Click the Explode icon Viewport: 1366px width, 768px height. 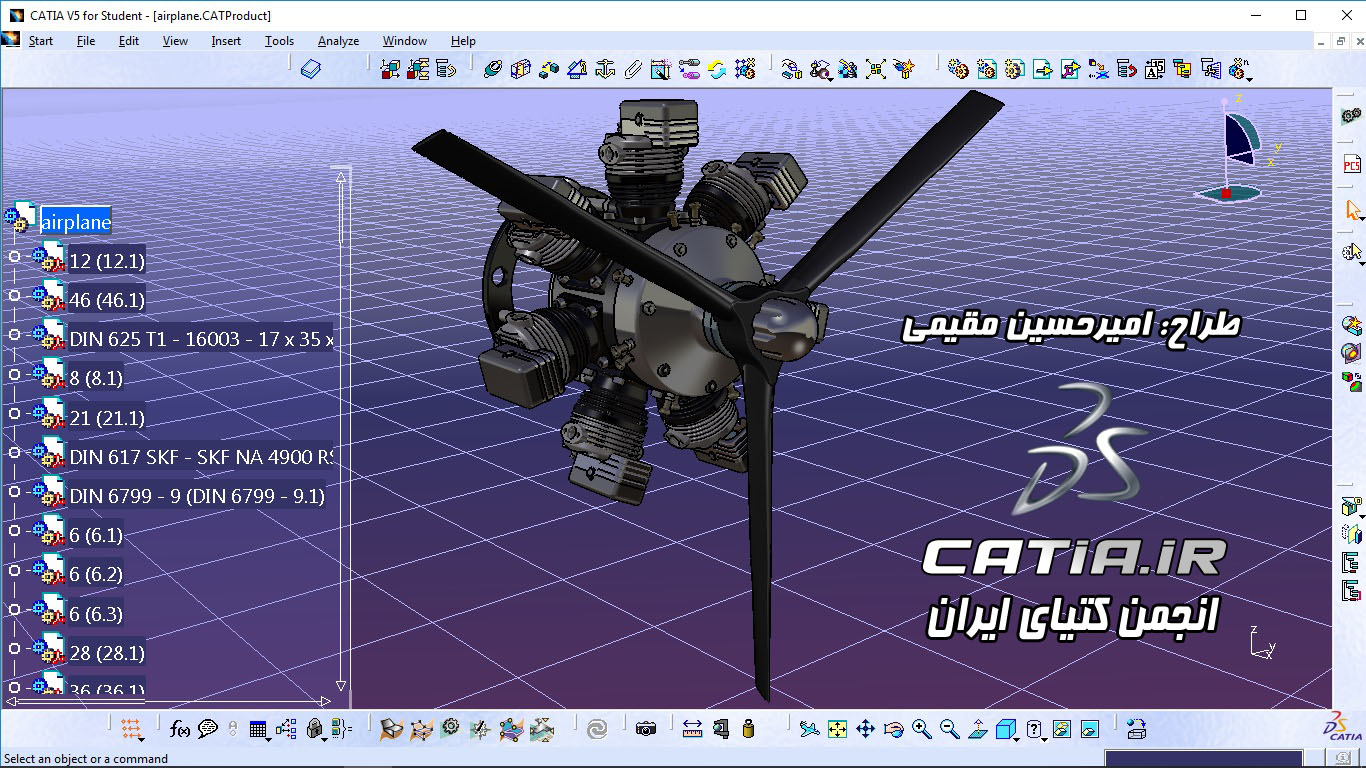876,69
